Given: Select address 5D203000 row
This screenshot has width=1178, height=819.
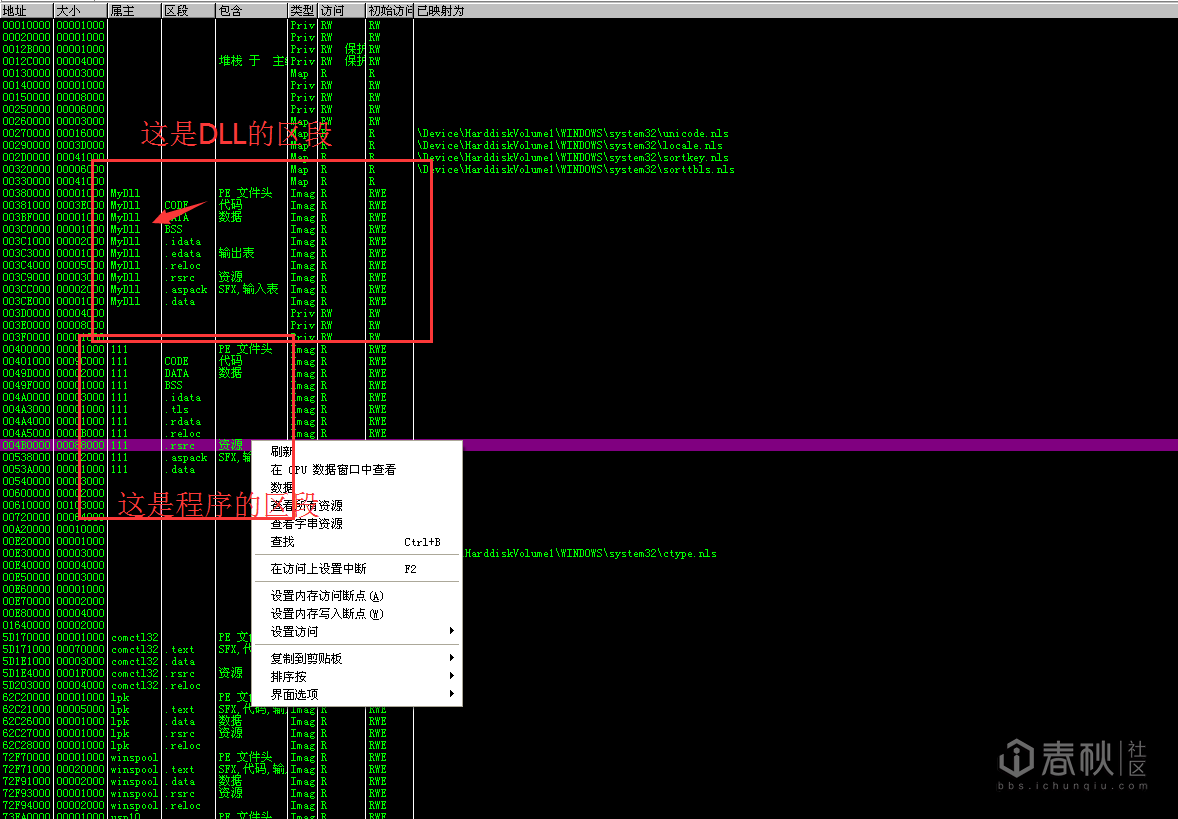Looking at the screenshot, I should (589, 686).
